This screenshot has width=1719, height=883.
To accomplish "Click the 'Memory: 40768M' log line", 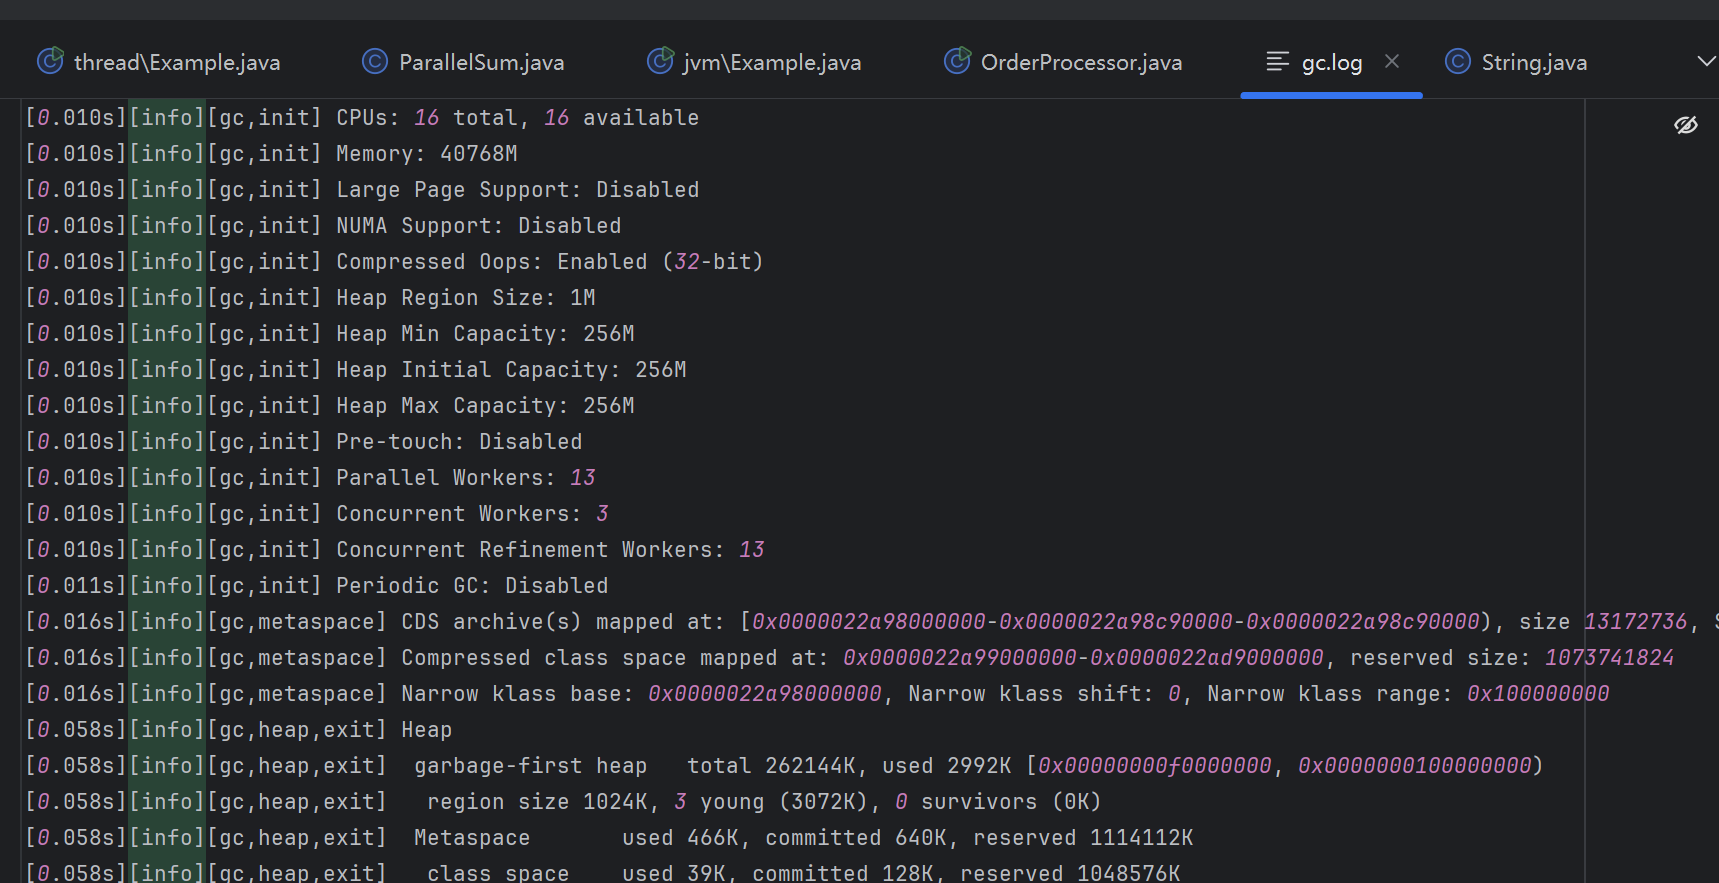I will [x=271, y=154].
